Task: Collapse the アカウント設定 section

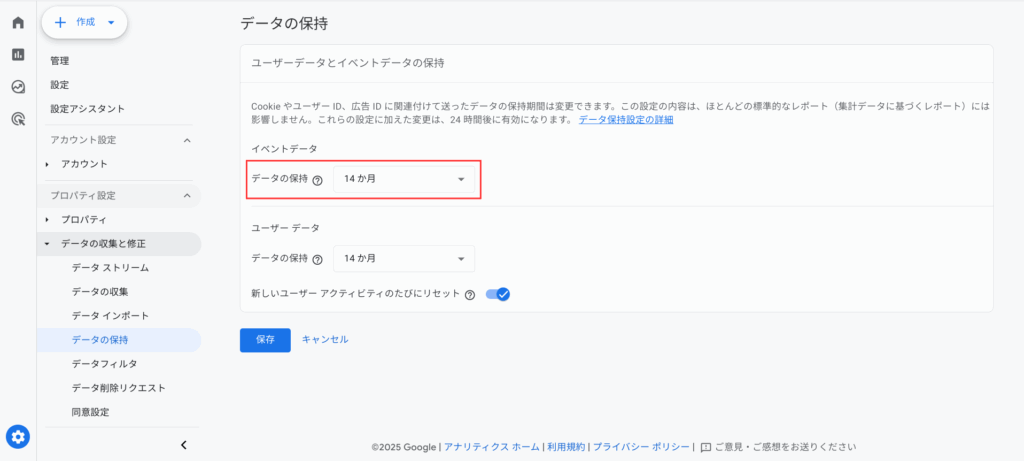Action: 187,140
